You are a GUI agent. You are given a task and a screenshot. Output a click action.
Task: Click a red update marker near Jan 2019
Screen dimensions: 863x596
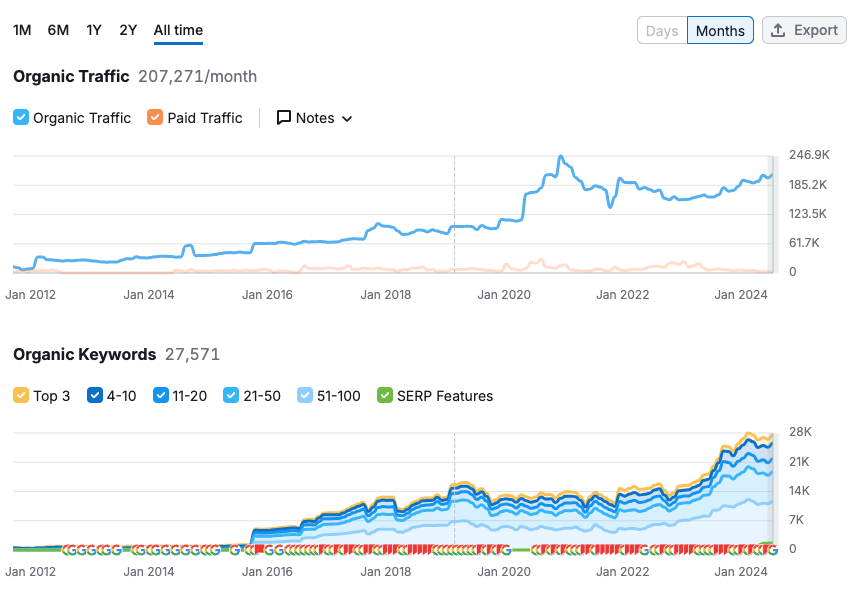(x=445, y=549)
